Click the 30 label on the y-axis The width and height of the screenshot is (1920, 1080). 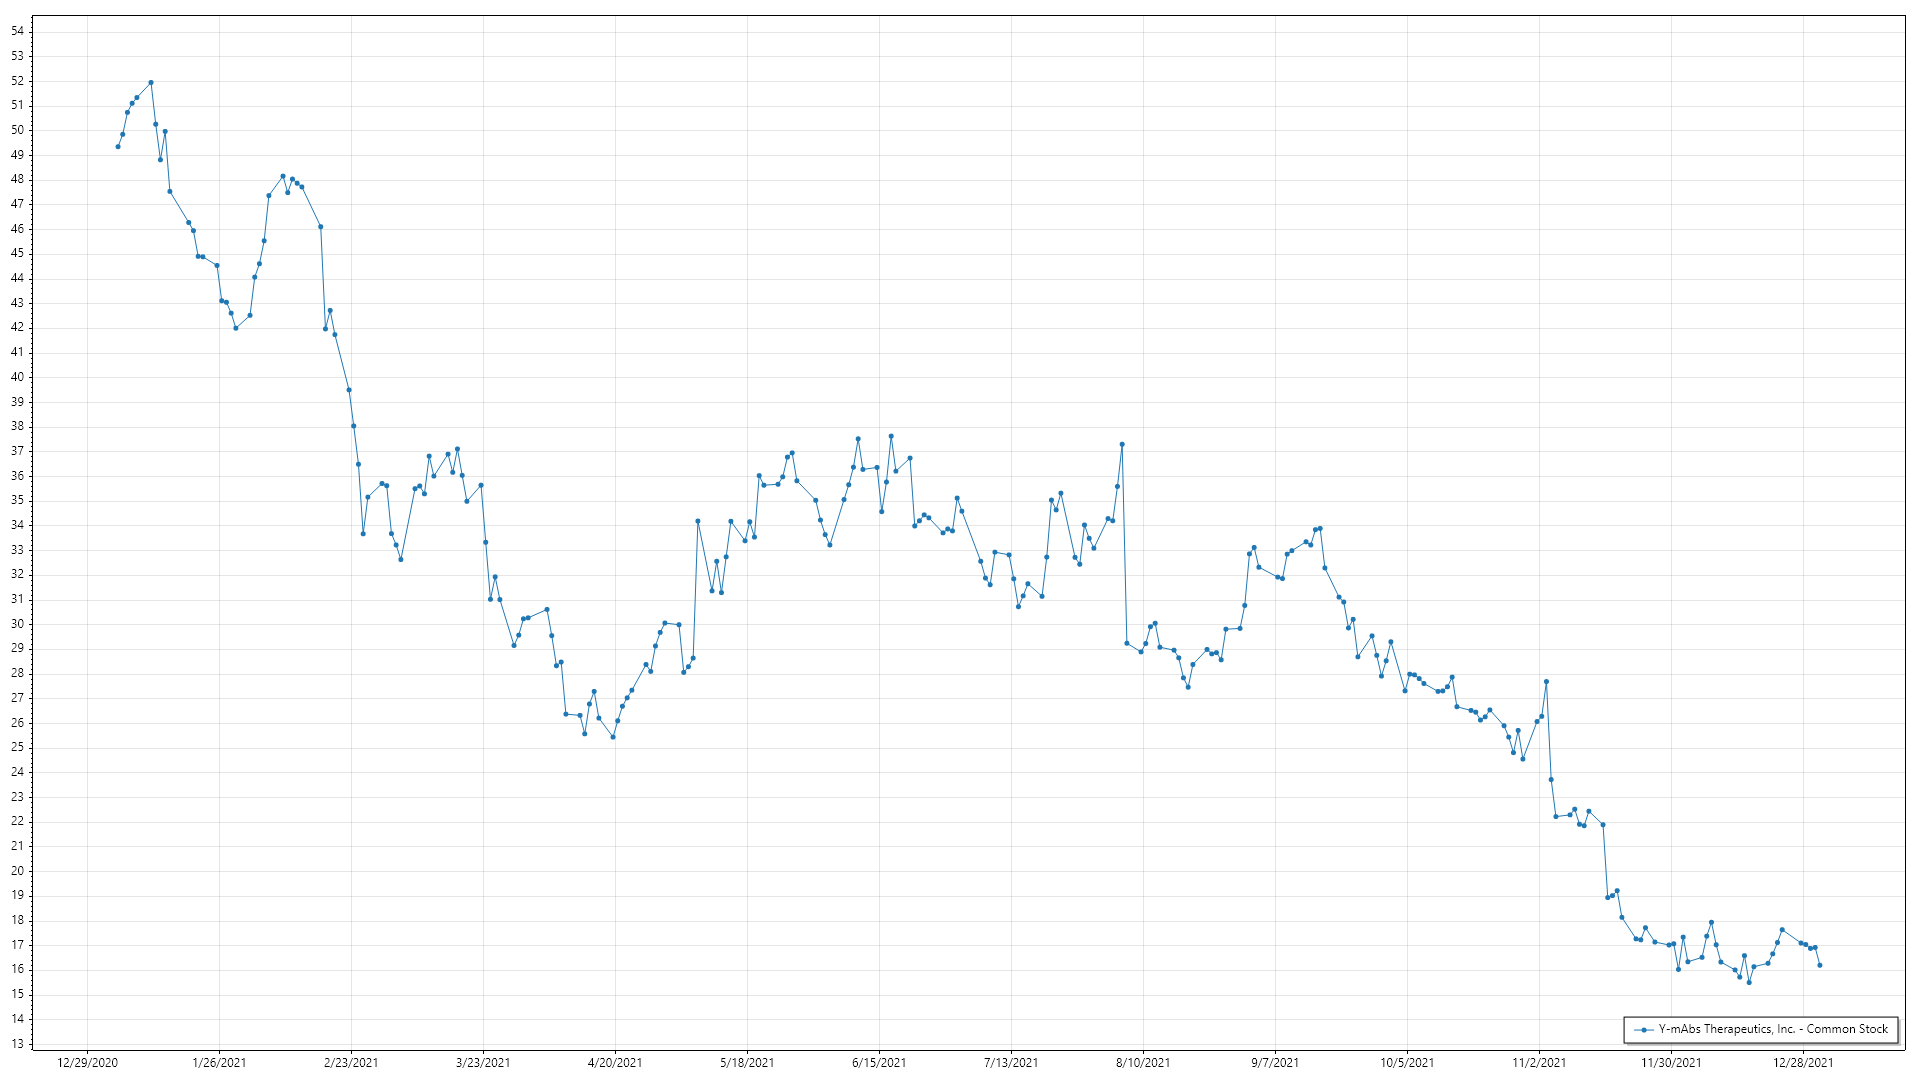tap(18, 624)
